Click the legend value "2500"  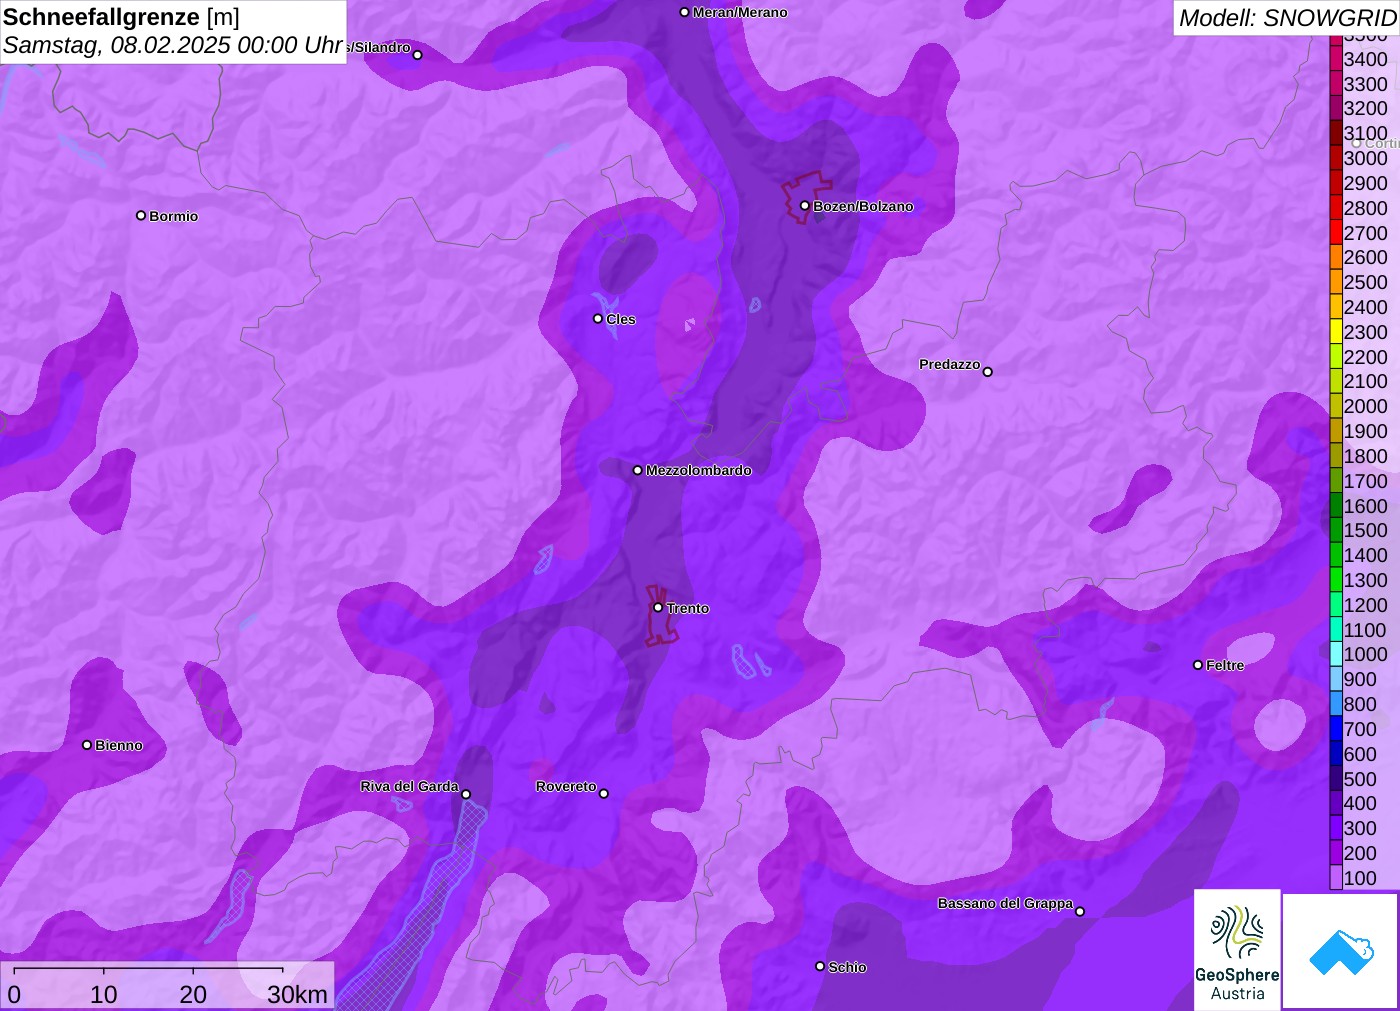tap(1366, 282)
